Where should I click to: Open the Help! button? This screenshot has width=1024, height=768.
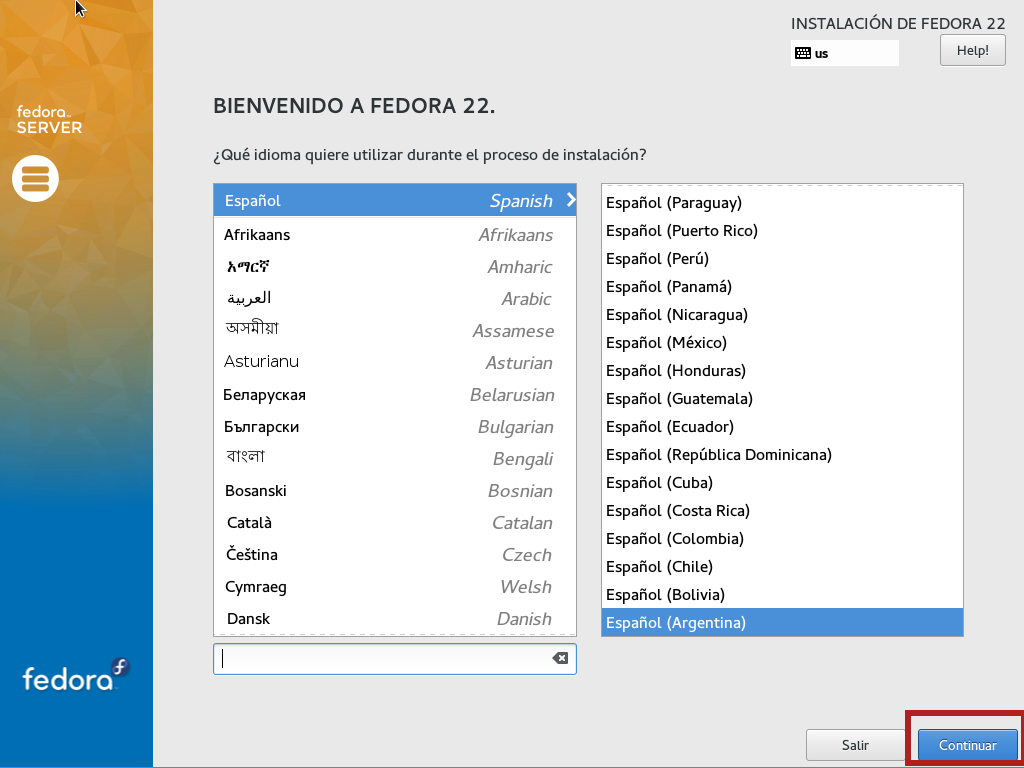tap(972, 50)
